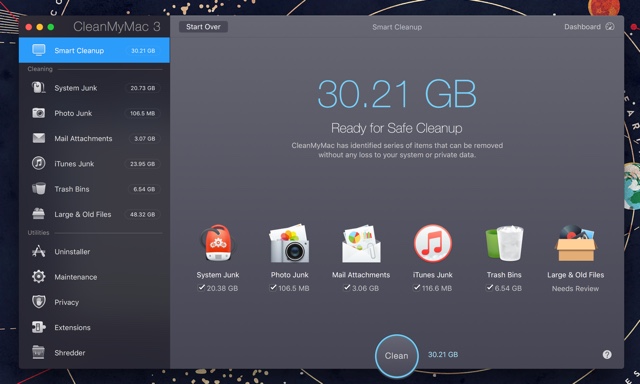Viewport: 640px width, 384px height.
Task: Open the Trash Bins sidebar label
Action: click(x=72, y=189)
